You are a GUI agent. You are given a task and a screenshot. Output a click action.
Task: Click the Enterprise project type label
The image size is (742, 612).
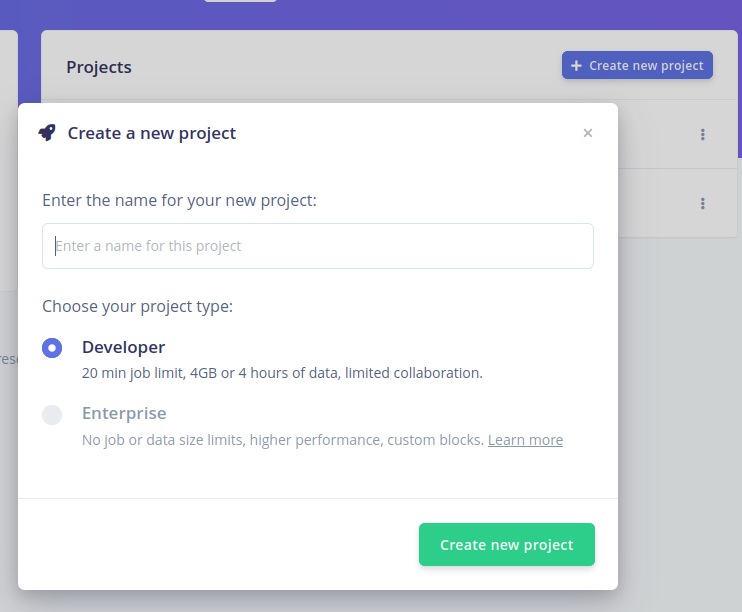(x=124, y=413)
